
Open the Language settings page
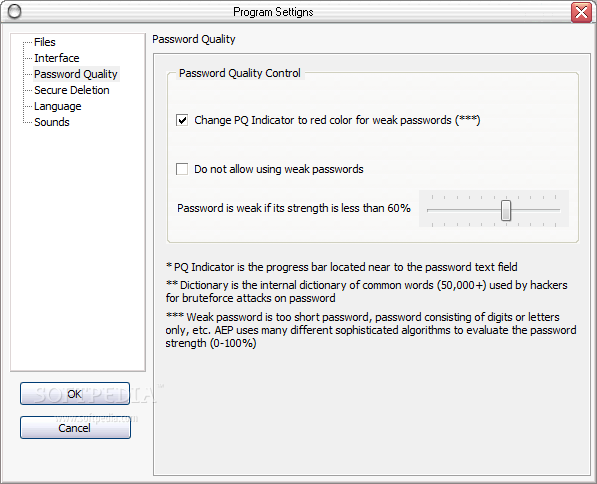click(57, 106)
